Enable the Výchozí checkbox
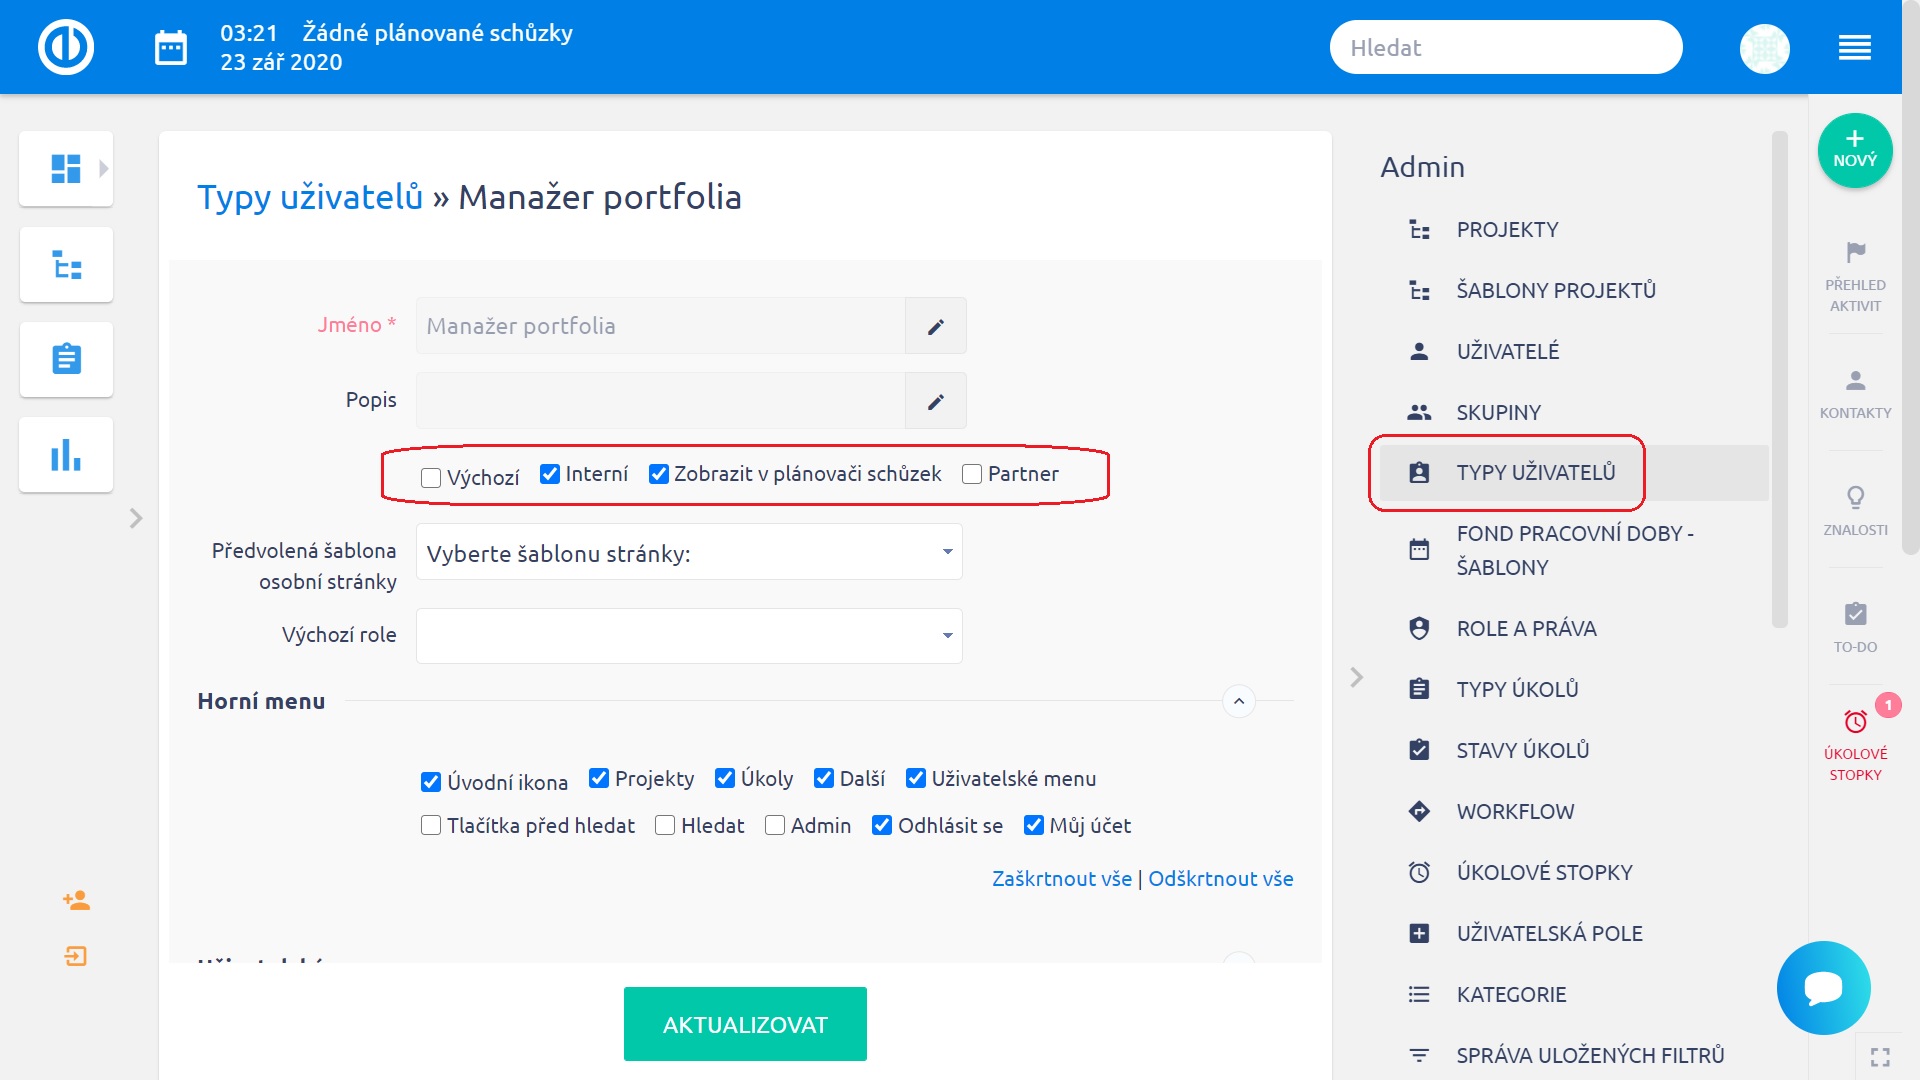Viewport: 1920px width, 1080px height. click(x=431, y=478)
